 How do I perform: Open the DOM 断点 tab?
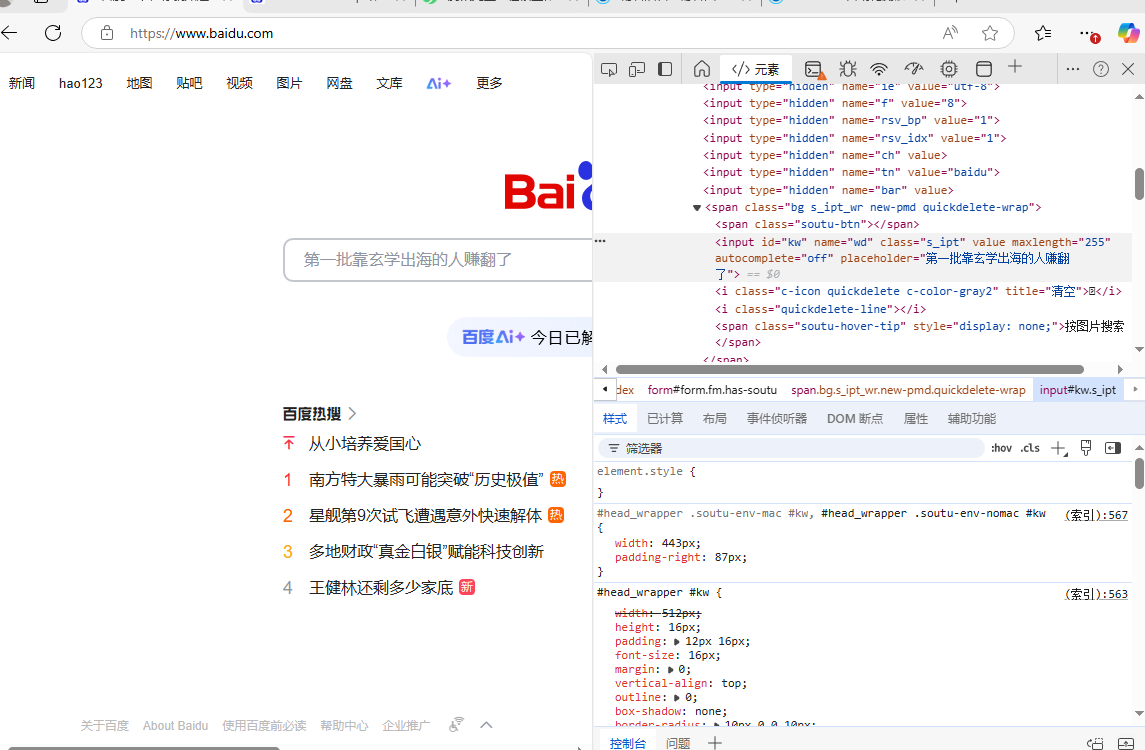[x=854, y=418]
